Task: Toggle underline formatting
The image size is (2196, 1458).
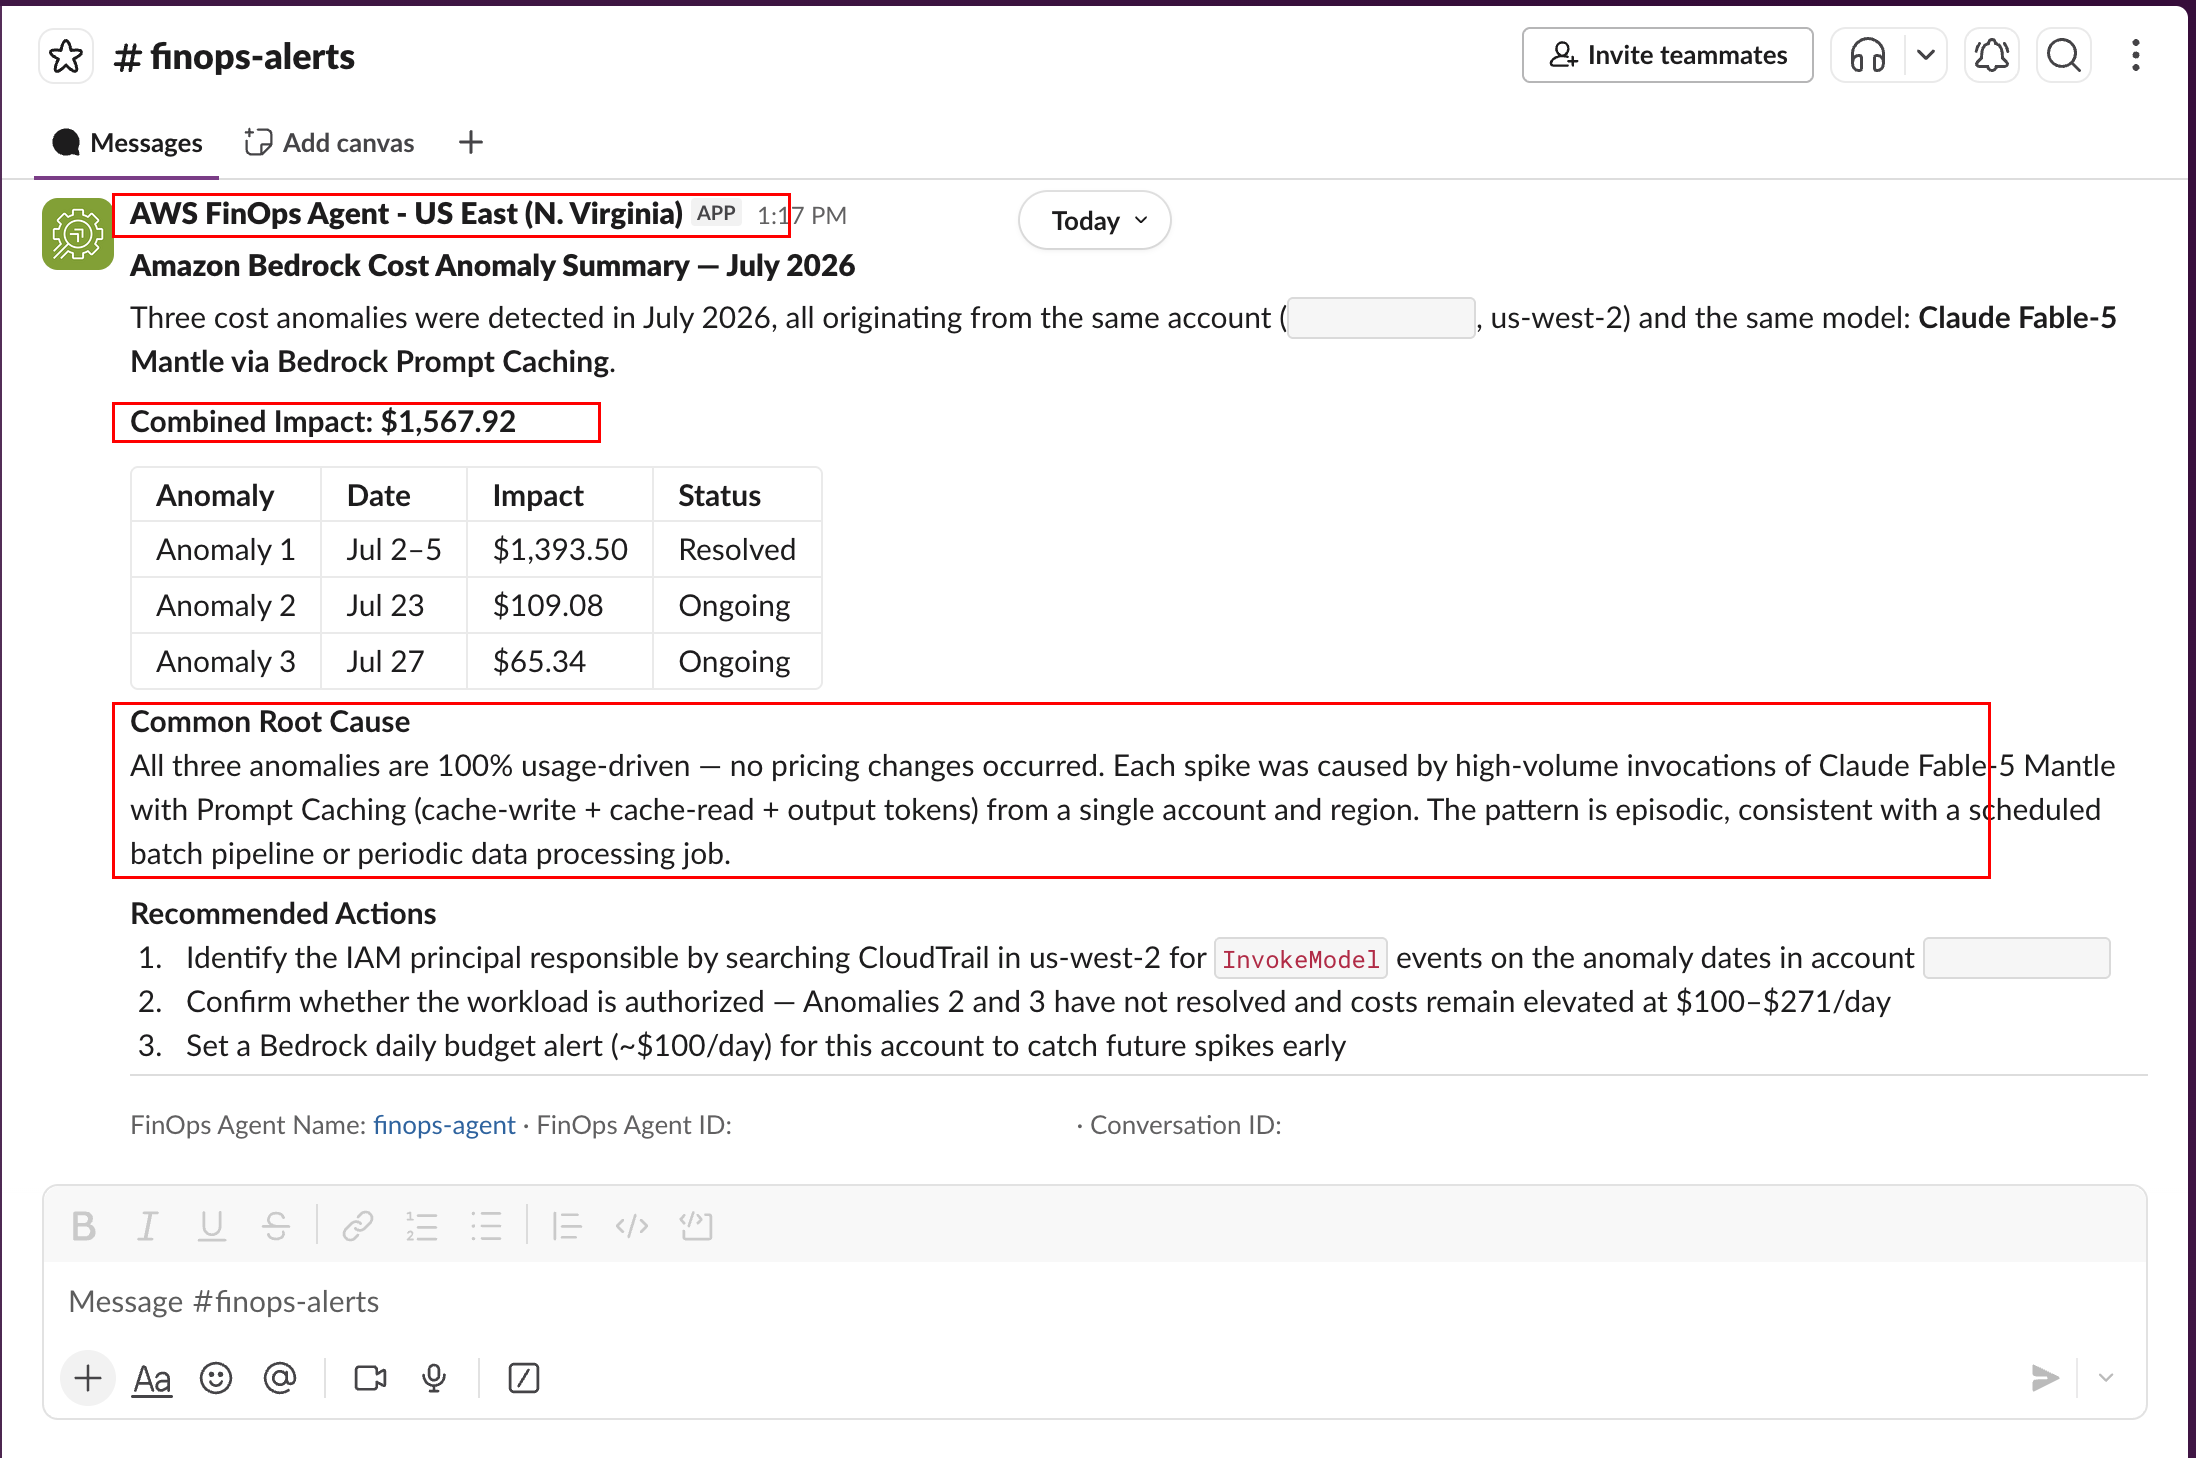Action: point(212,1225)
